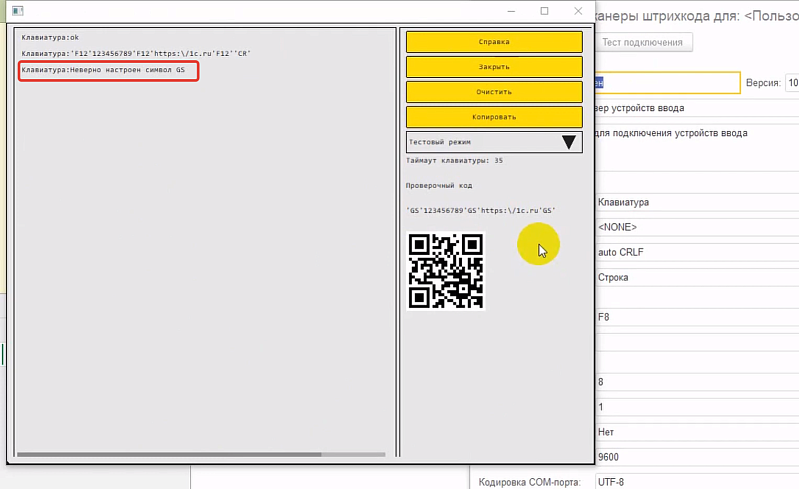Clear the log with the Очистить button

(x=494, y=92)
